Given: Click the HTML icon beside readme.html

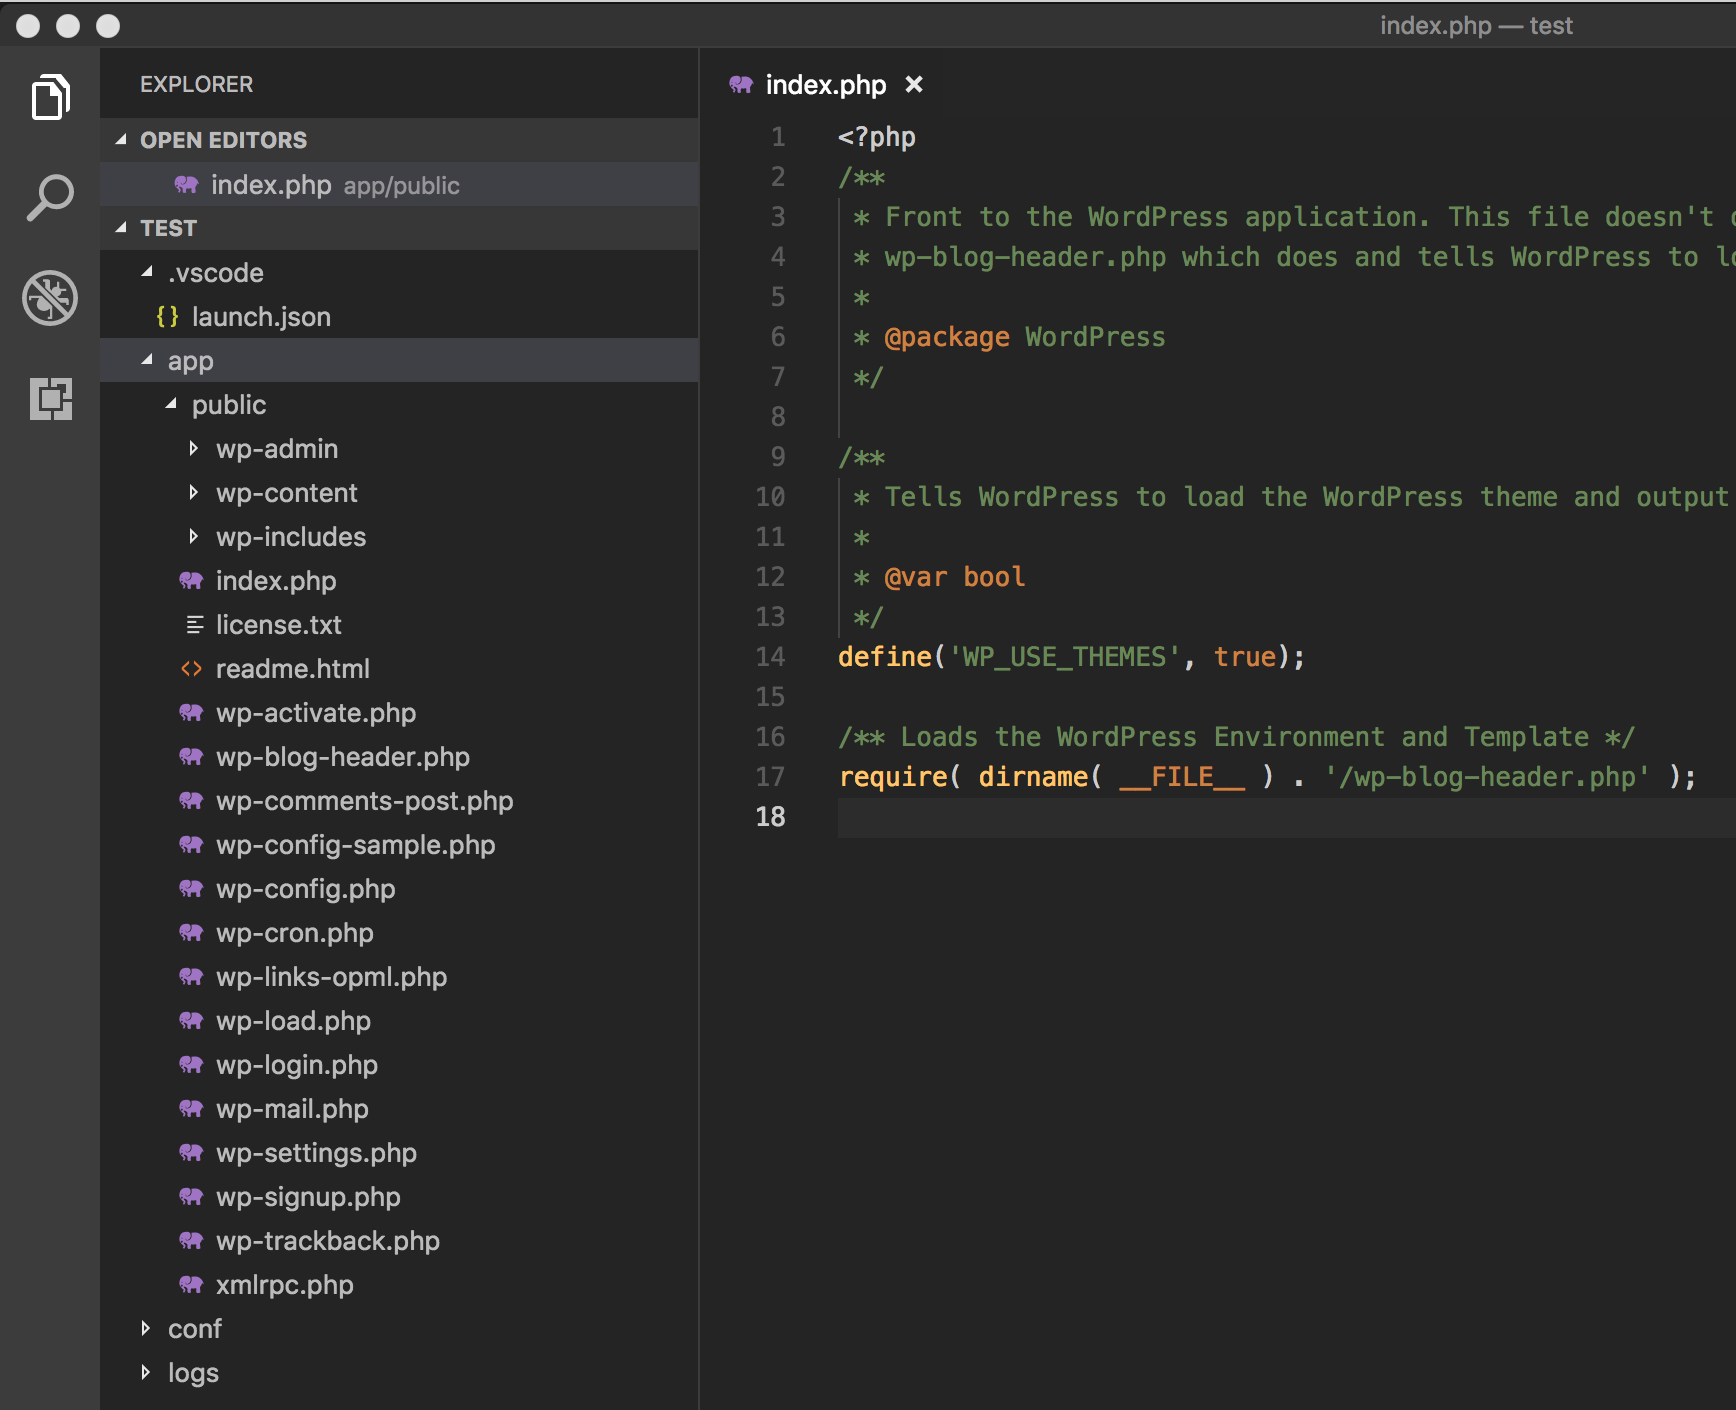Looking at the screenshot, I should 191,669.
